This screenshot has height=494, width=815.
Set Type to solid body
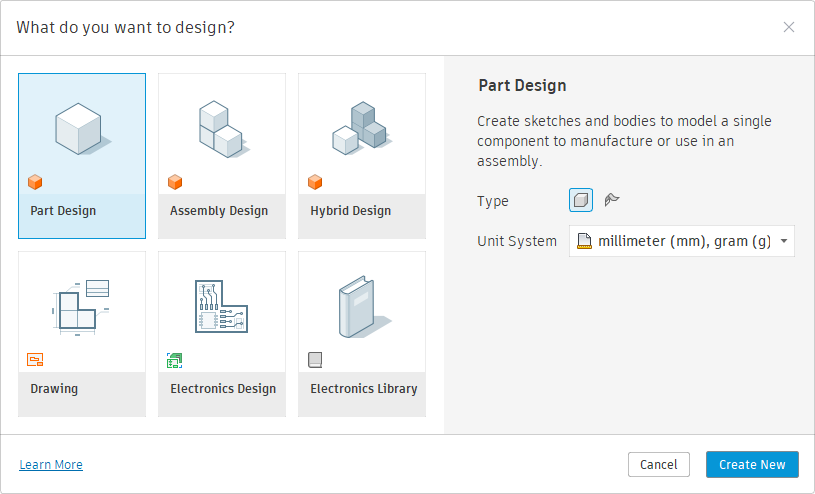[x=581, y=200]
